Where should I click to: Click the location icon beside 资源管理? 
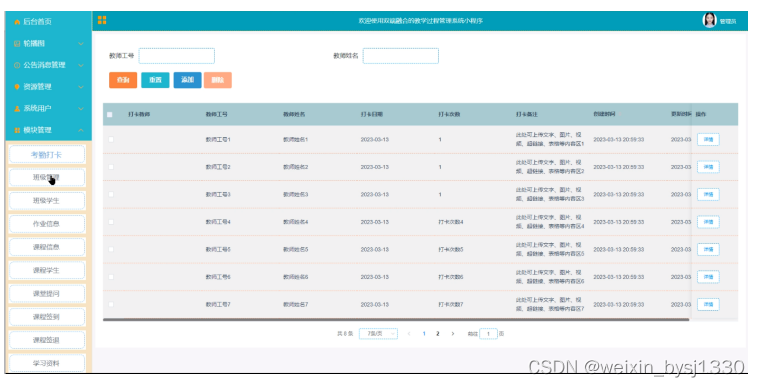pos(17,87)
